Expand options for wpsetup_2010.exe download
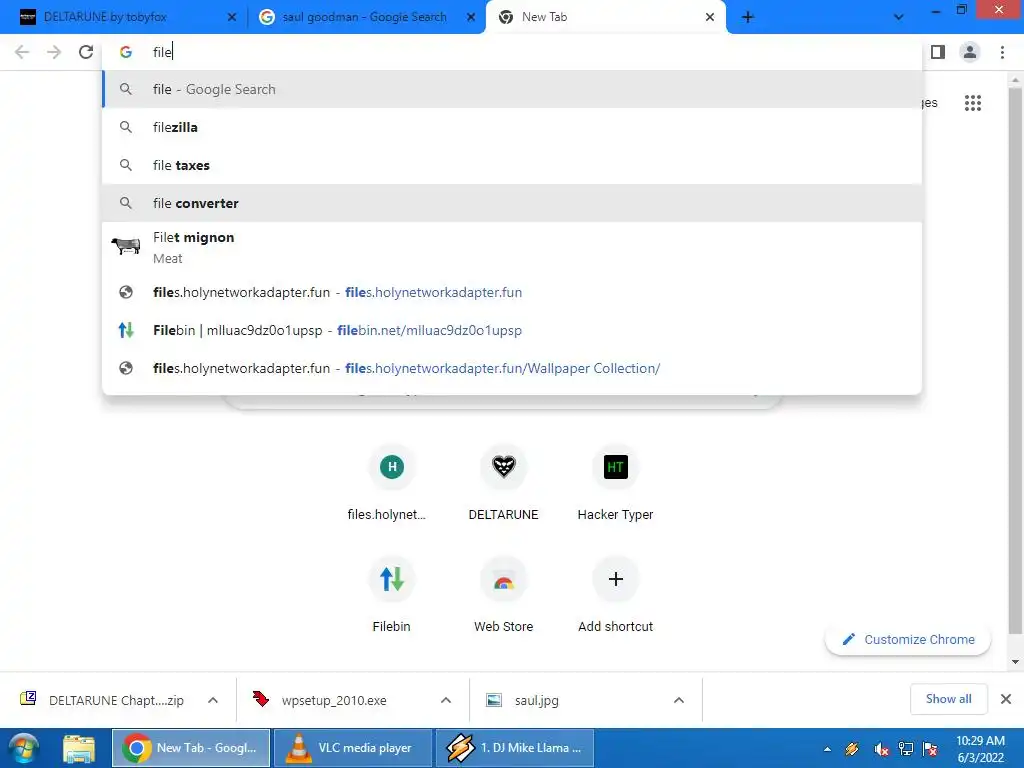 click(446, 700)
